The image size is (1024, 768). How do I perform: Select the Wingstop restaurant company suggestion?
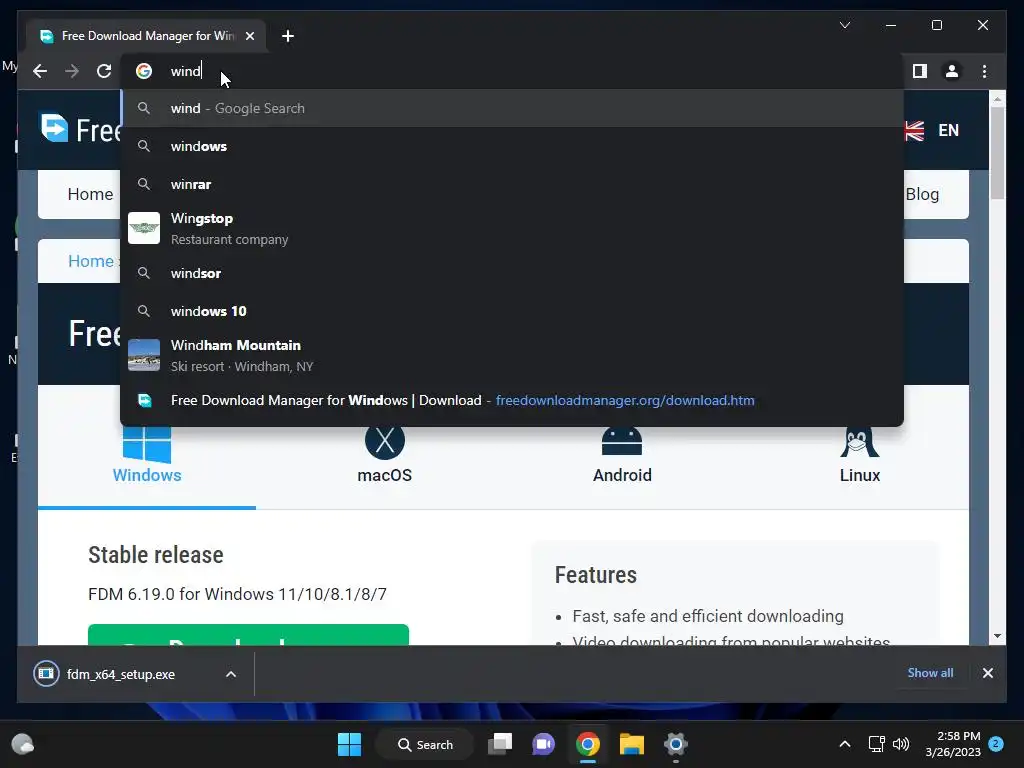click(x=512, y=229)
